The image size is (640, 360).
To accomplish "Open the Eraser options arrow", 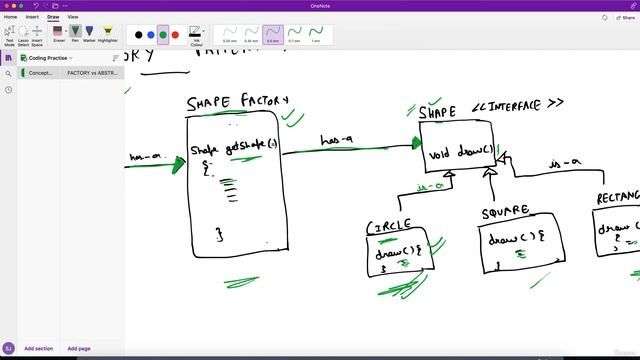I will [x=66, y=31].
